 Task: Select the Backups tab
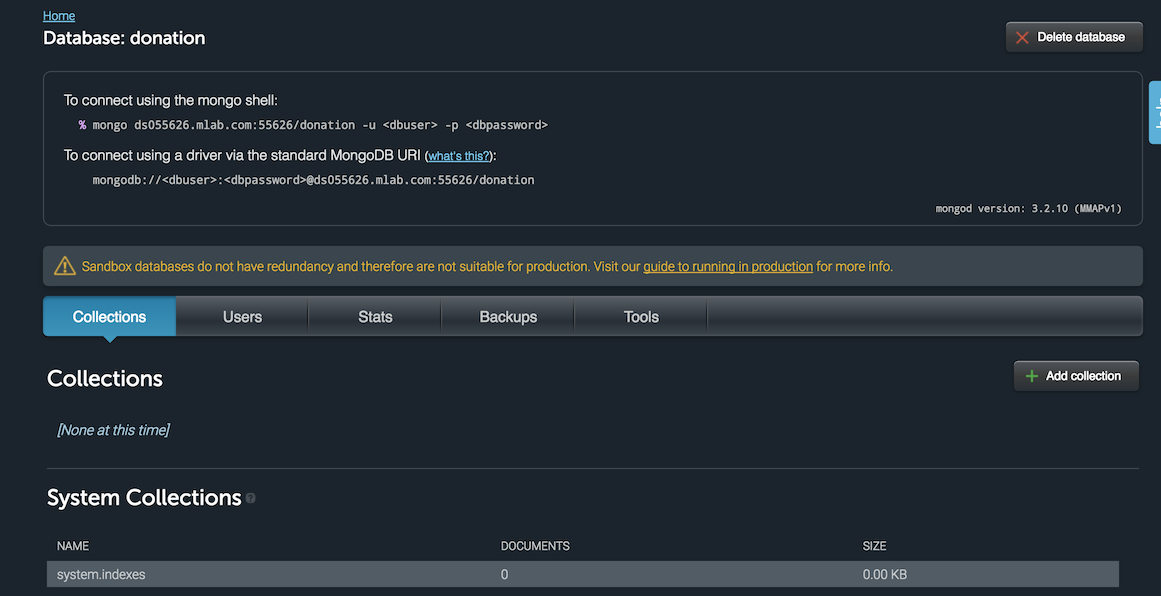(508, 317)
